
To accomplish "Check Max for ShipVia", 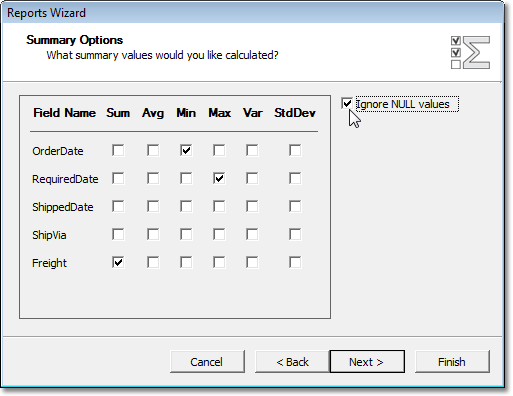I will click(219, 234).
